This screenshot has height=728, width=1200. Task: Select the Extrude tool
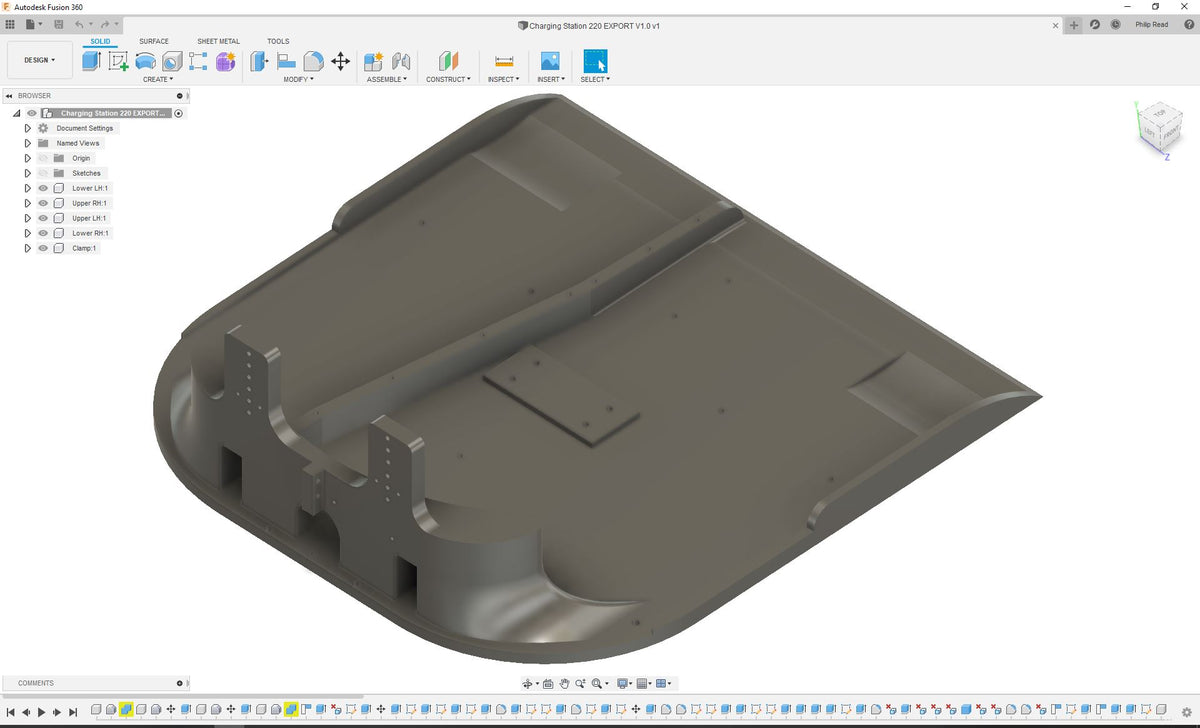[91, 60]
